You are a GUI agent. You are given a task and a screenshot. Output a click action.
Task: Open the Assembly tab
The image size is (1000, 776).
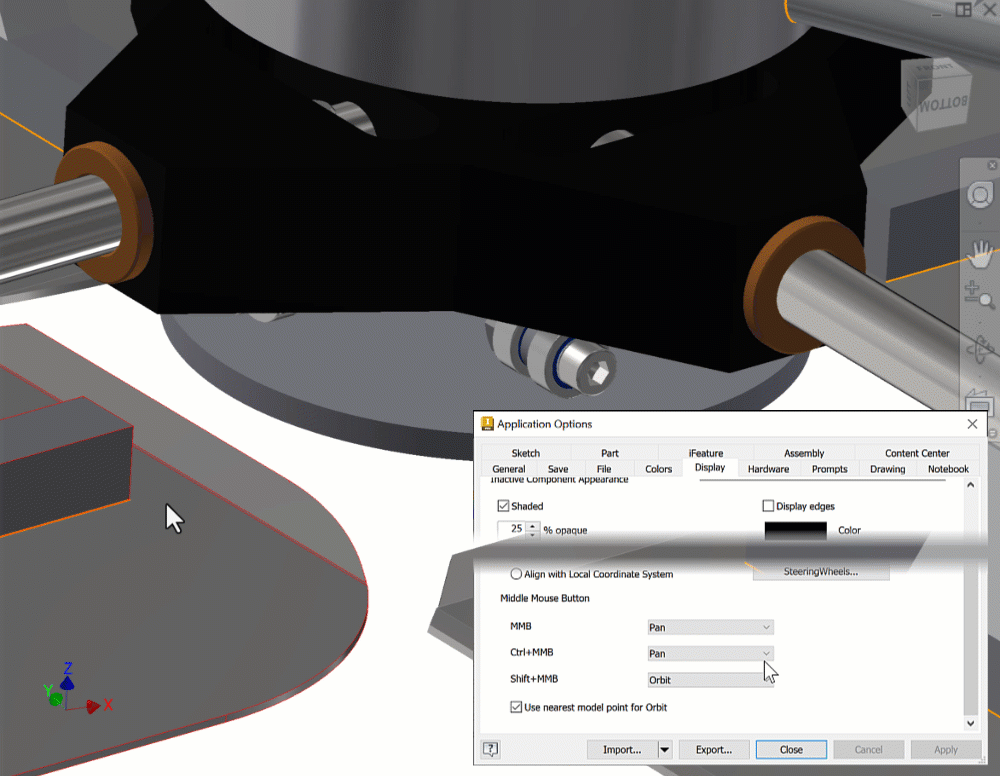click(x=804, y=453)
